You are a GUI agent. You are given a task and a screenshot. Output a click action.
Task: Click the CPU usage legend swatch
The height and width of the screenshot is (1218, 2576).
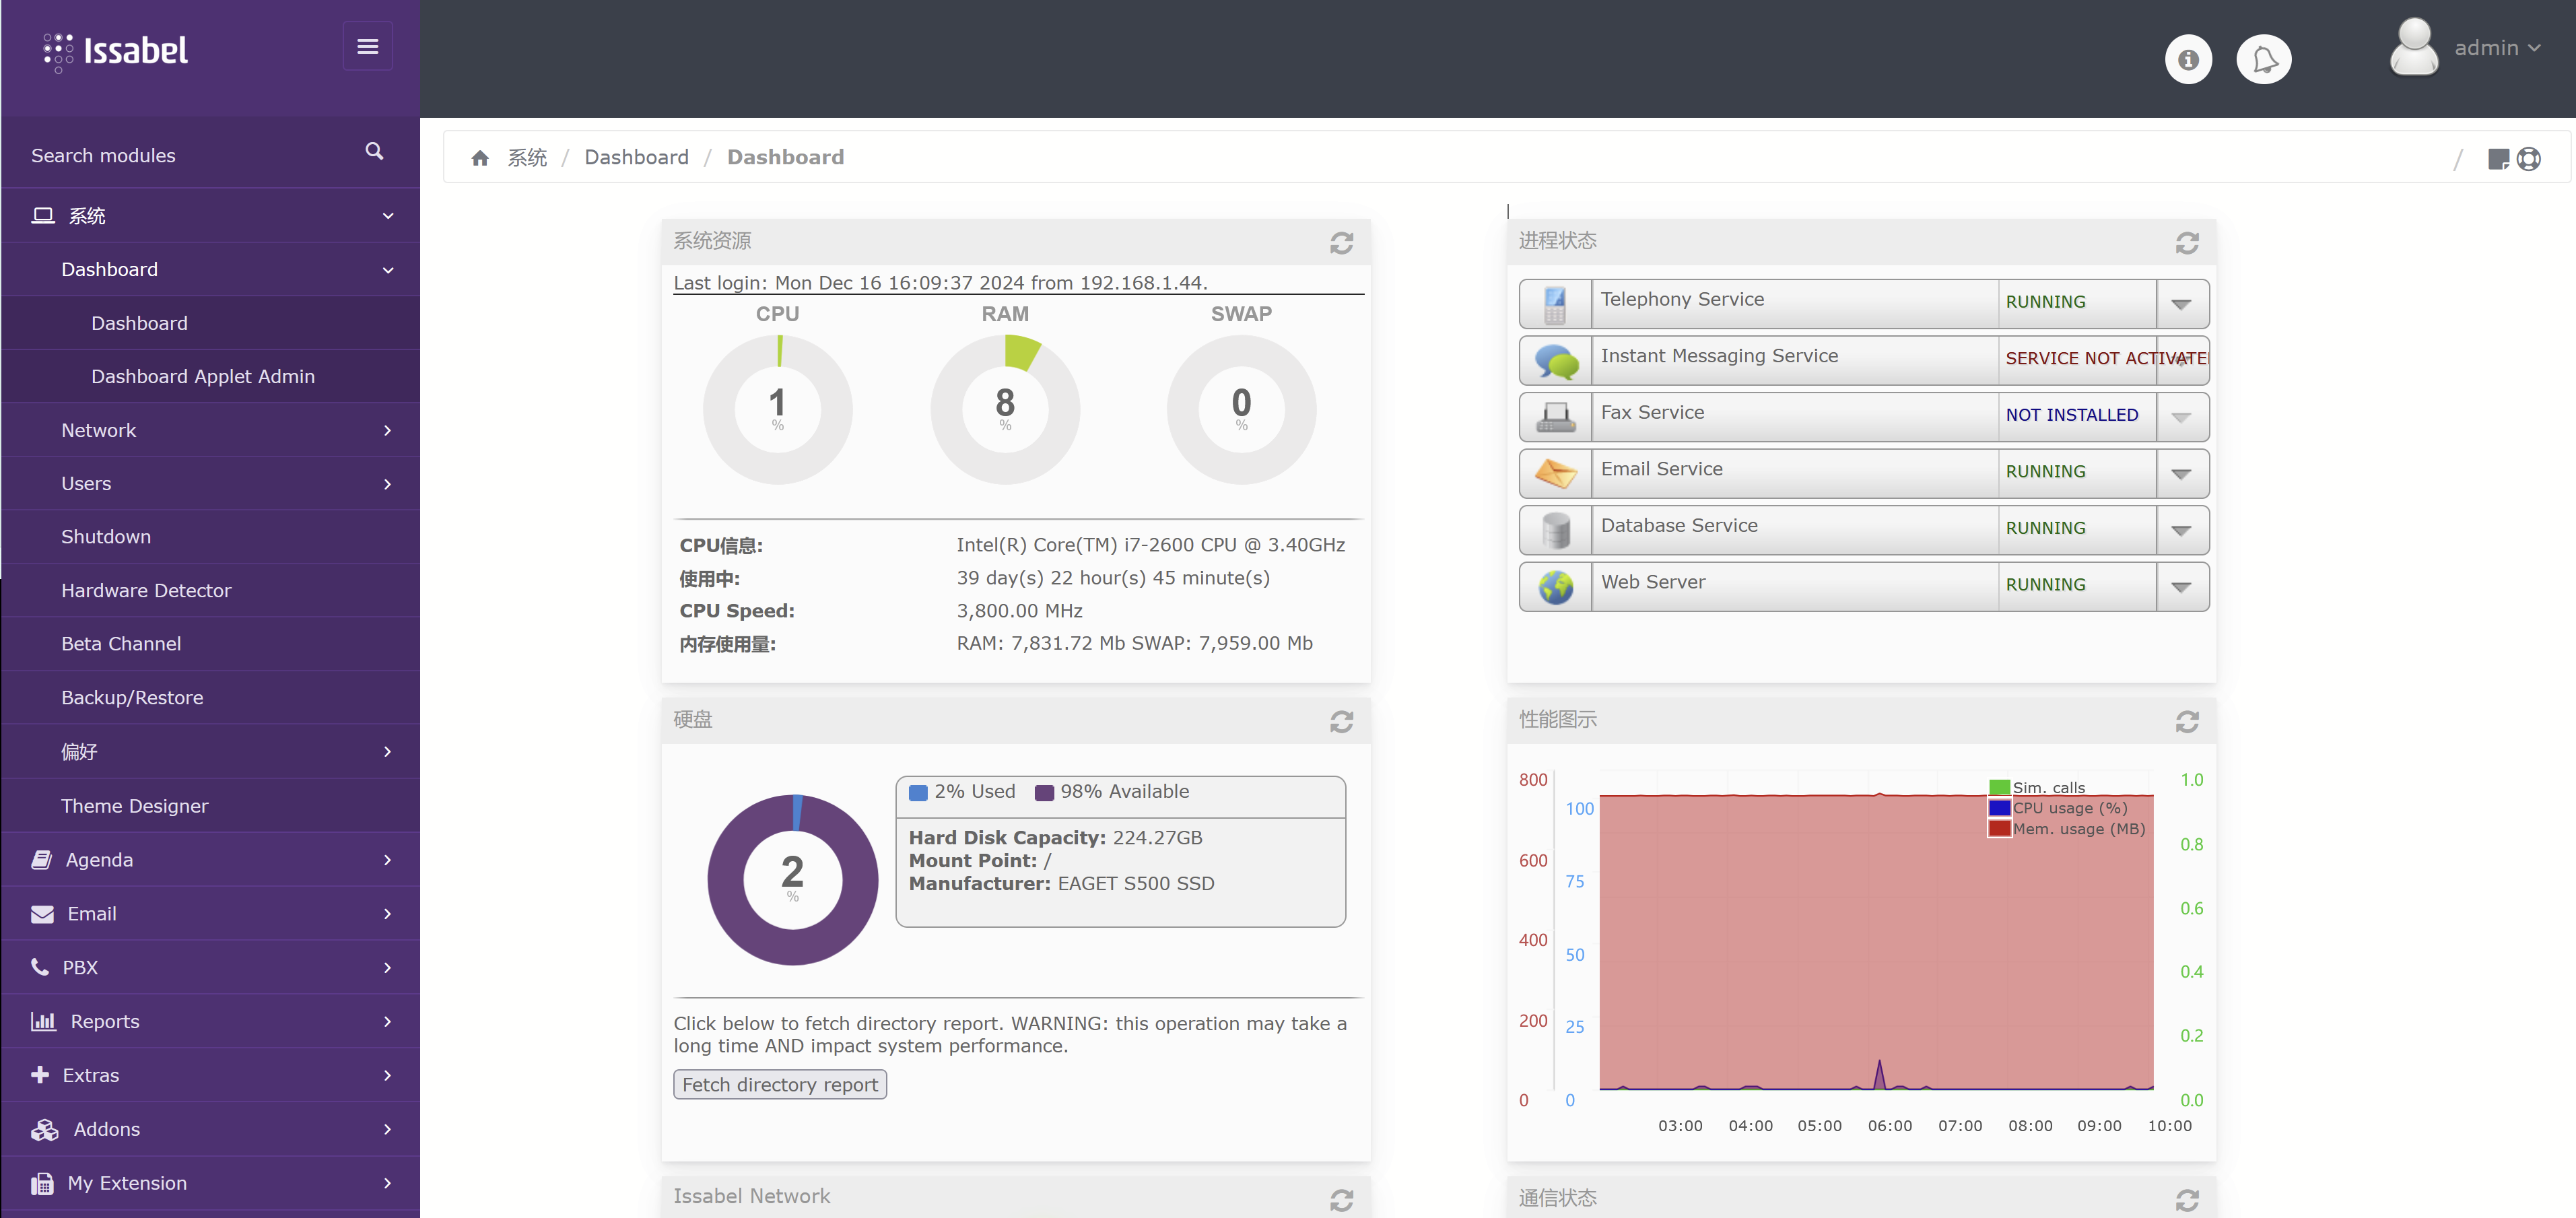click(x=2000, y=808)
